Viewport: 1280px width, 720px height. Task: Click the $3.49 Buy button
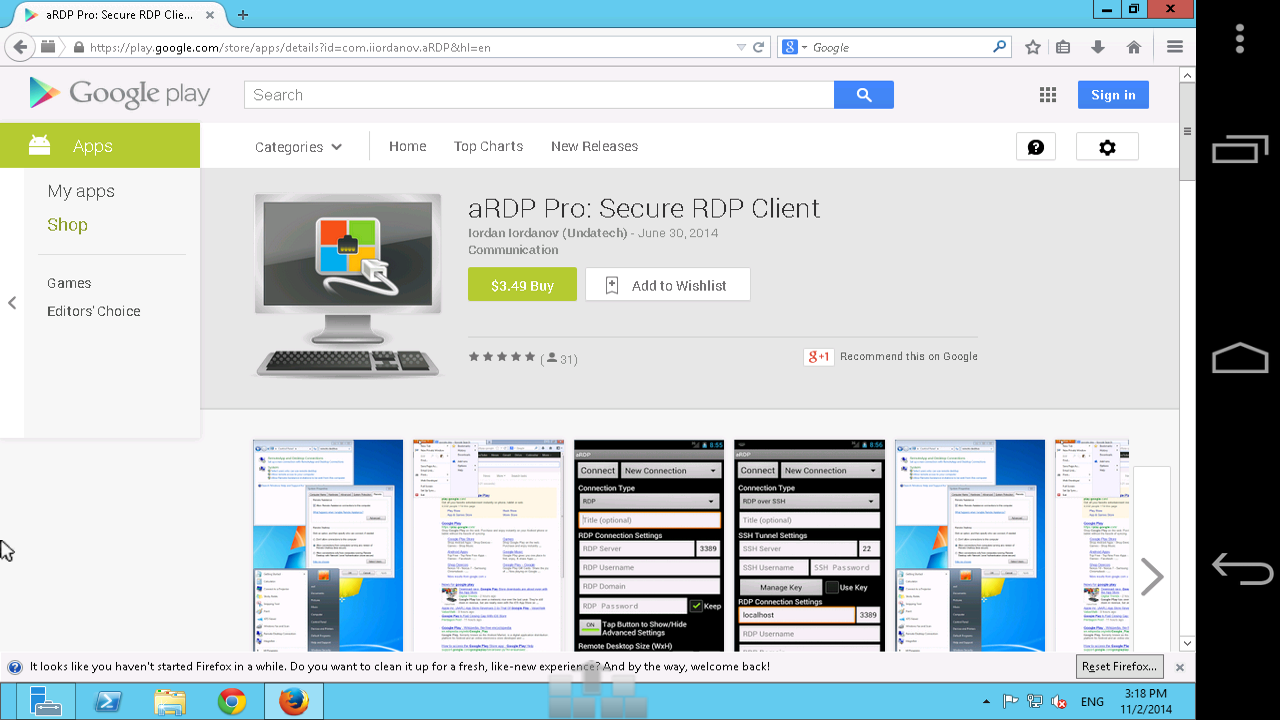[x=522, y=284]
